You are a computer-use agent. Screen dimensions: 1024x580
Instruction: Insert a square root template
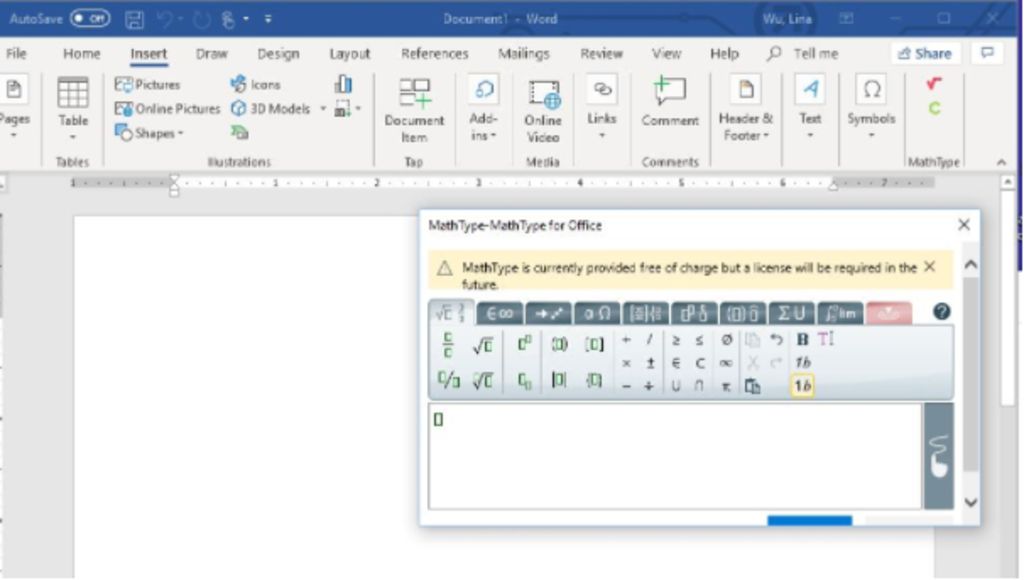pos(483,345)
